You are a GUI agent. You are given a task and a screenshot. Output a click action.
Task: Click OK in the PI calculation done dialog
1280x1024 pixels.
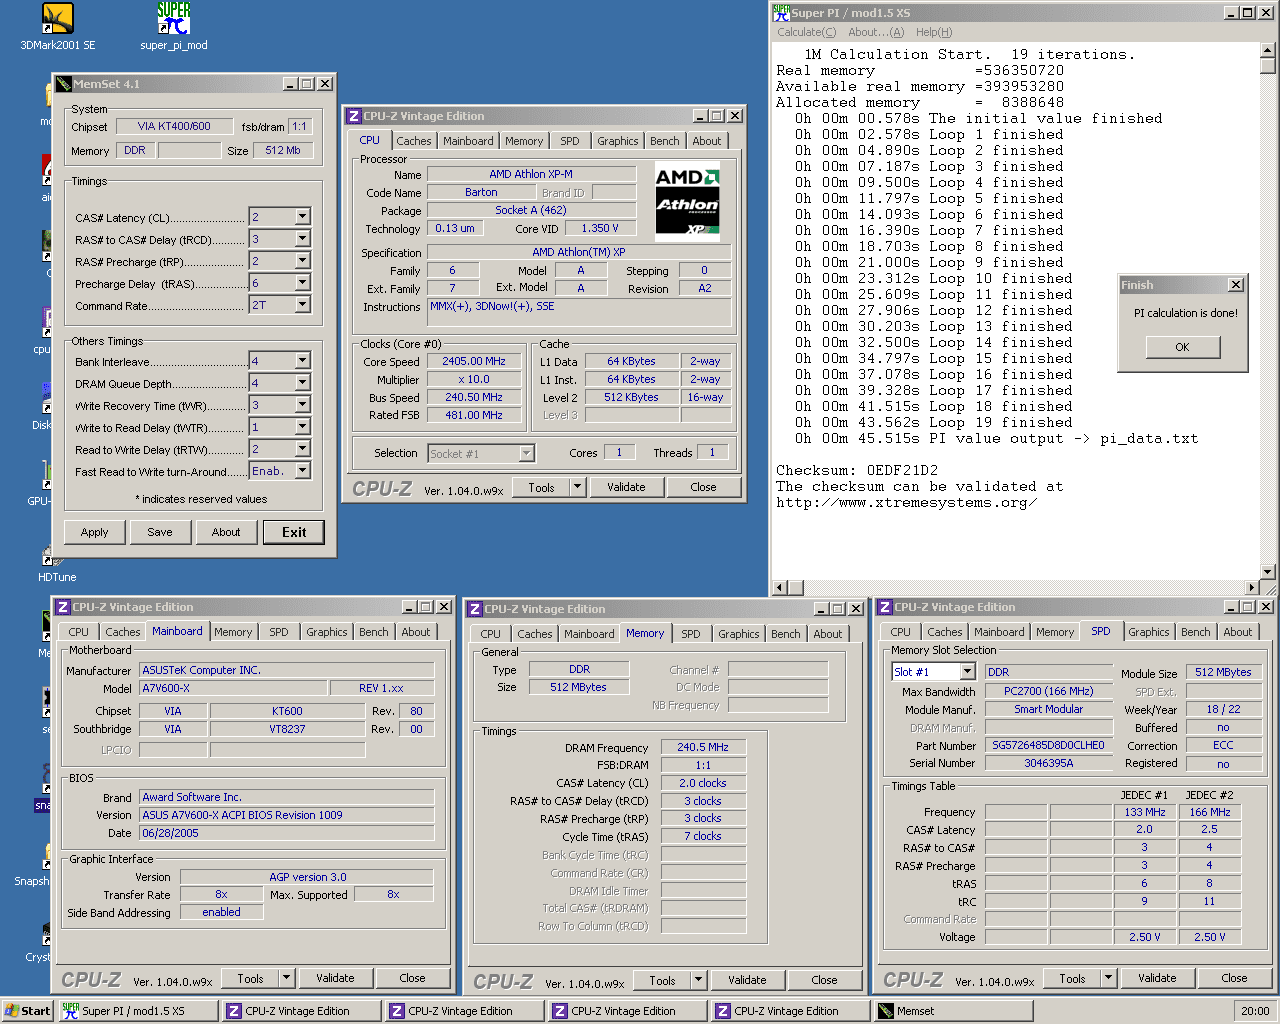1182,347
